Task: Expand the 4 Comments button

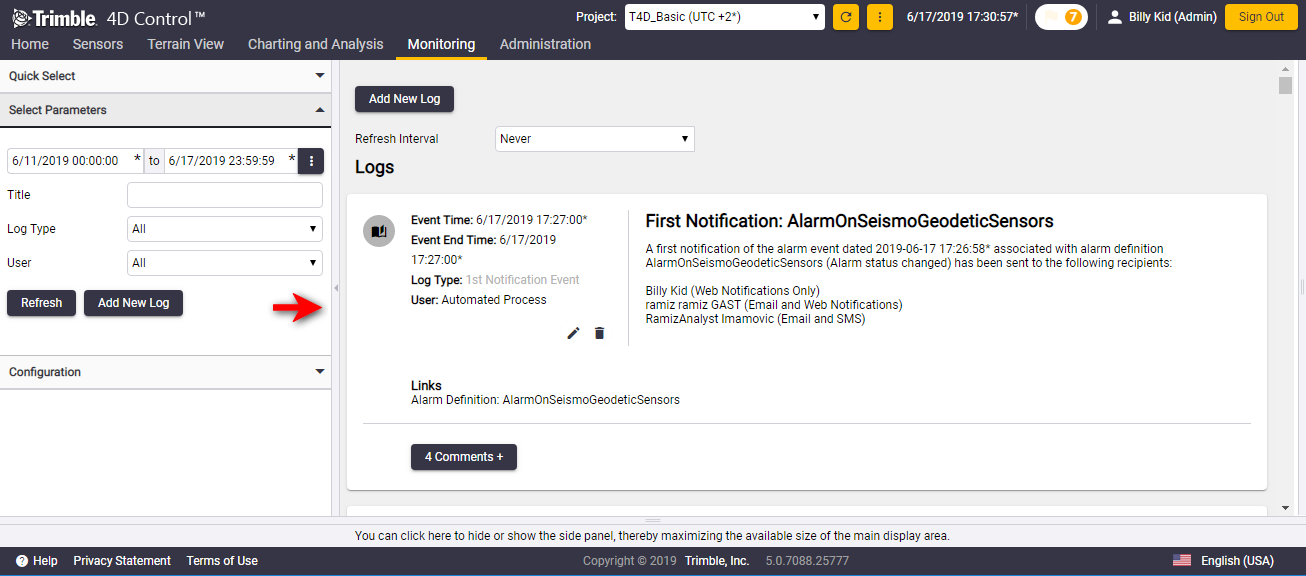Action: (x=464, y=457)
